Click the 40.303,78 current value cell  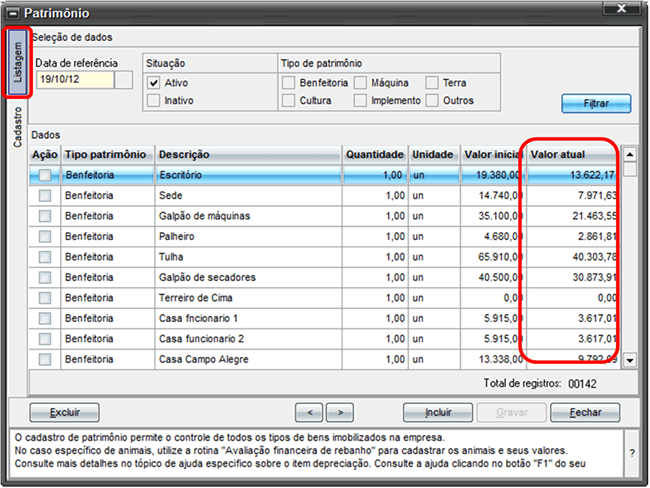tap(574, 257)
